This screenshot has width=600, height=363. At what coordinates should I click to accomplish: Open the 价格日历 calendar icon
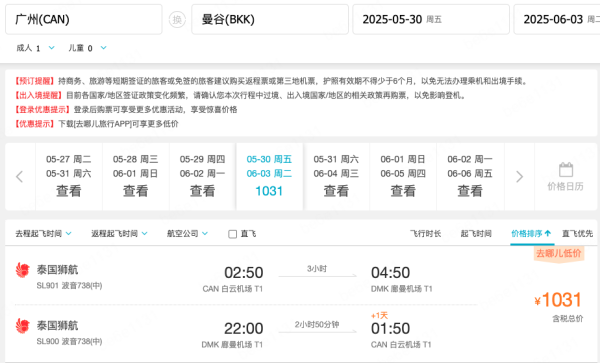566,170
